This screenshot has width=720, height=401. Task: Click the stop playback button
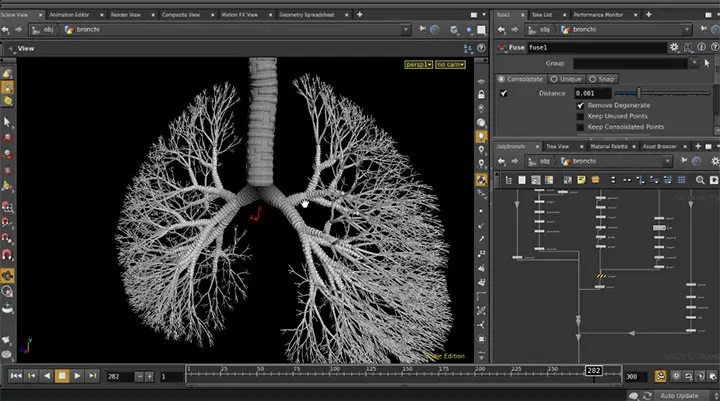coord(61,376)
